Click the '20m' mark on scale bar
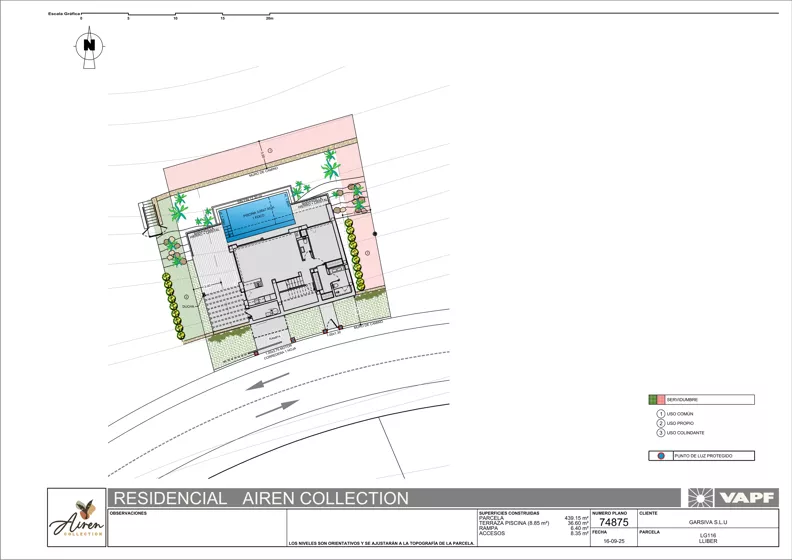This screenshot has width=792, height=560. pos(270,19)
